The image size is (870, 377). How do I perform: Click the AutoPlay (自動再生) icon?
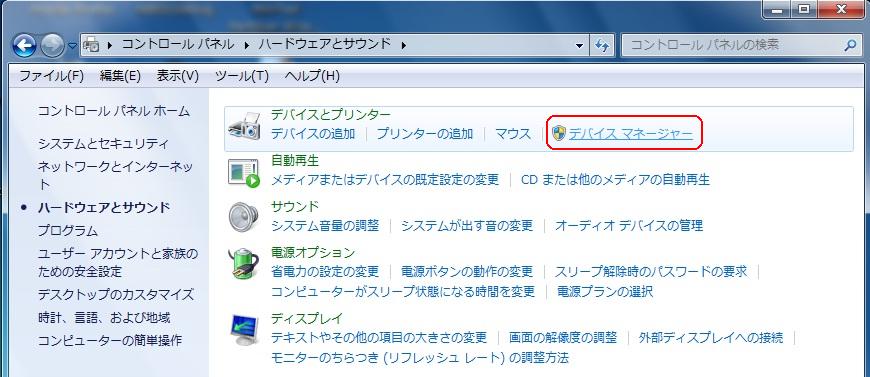coord(244,173)
